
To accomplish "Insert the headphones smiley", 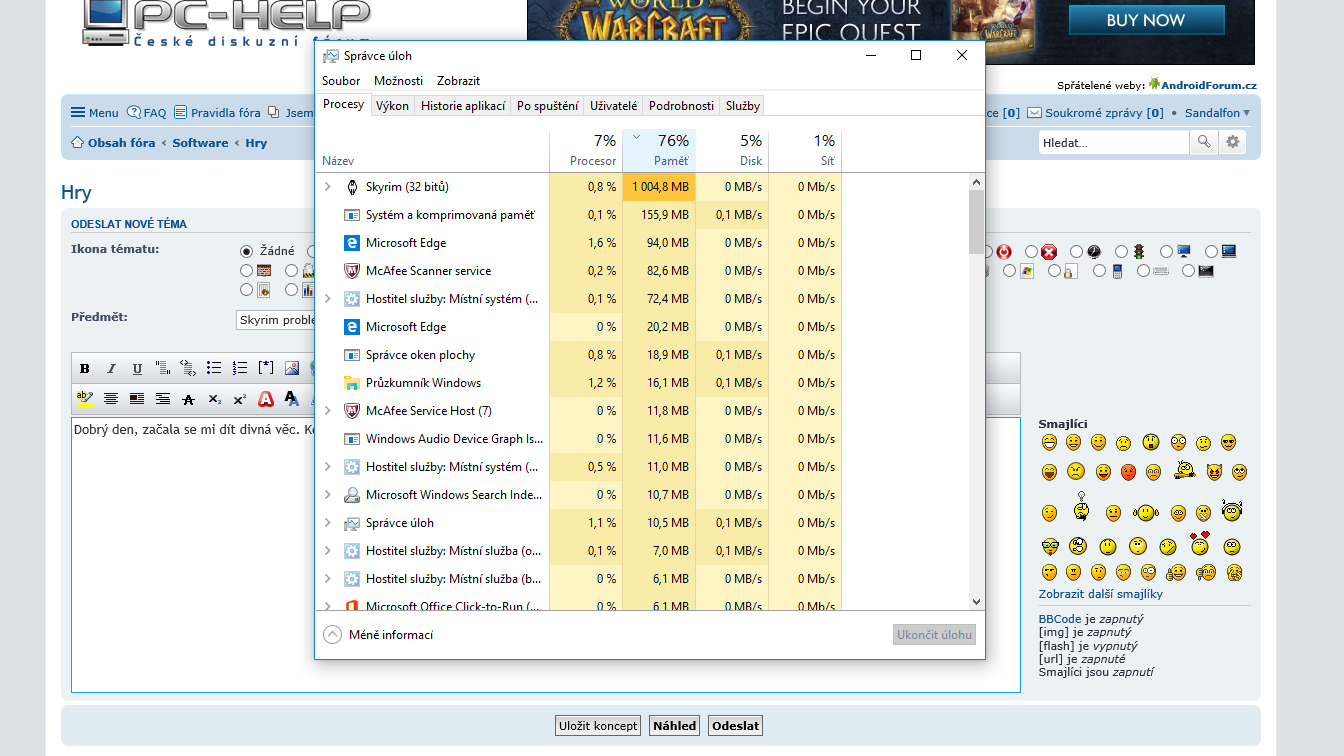I will tap(1231, 510).
